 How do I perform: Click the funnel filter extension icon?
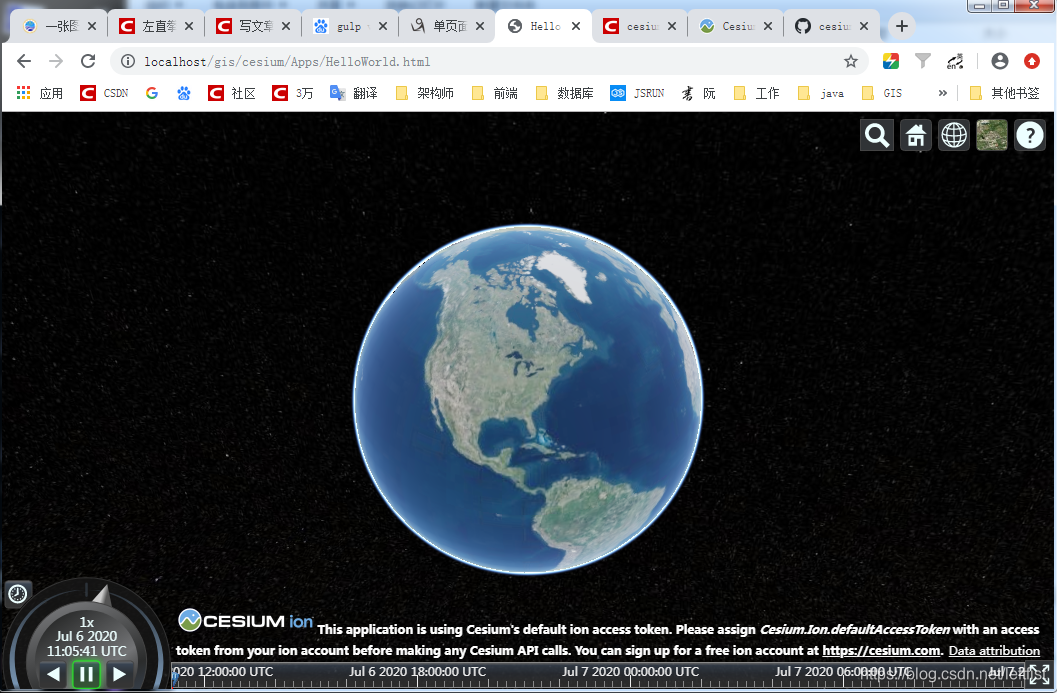pos(923,61)
